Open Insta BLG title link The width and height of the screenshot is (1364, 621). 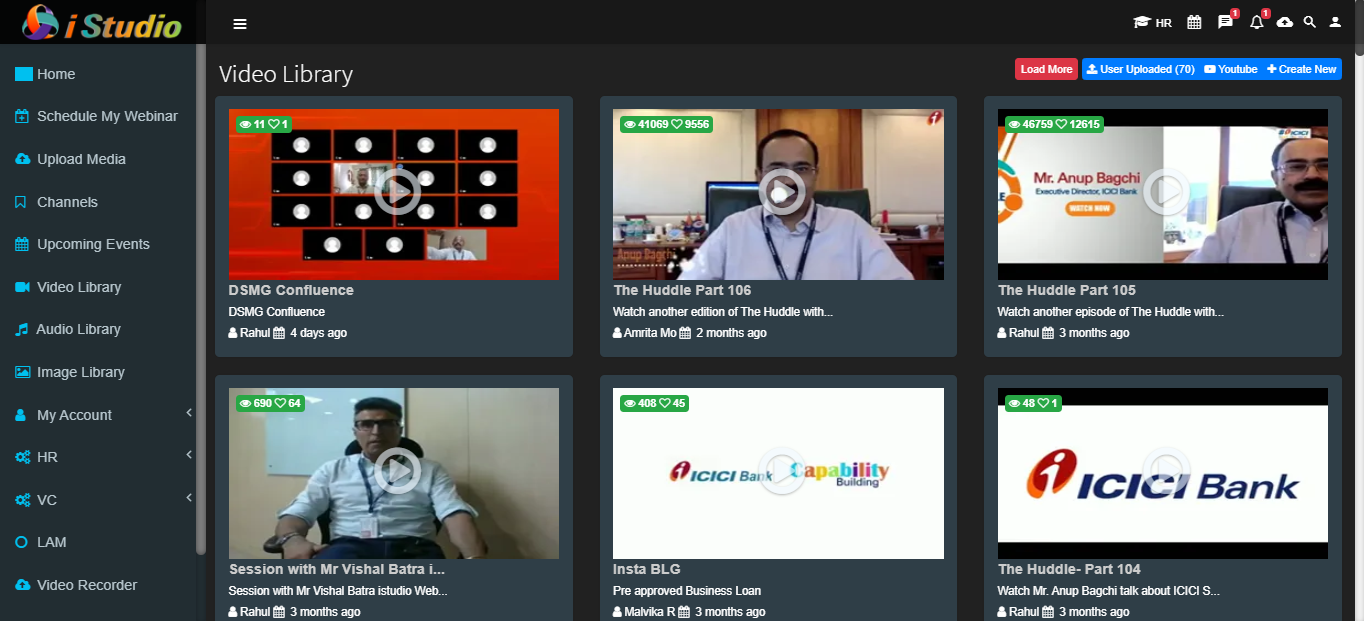pos(647,569)
